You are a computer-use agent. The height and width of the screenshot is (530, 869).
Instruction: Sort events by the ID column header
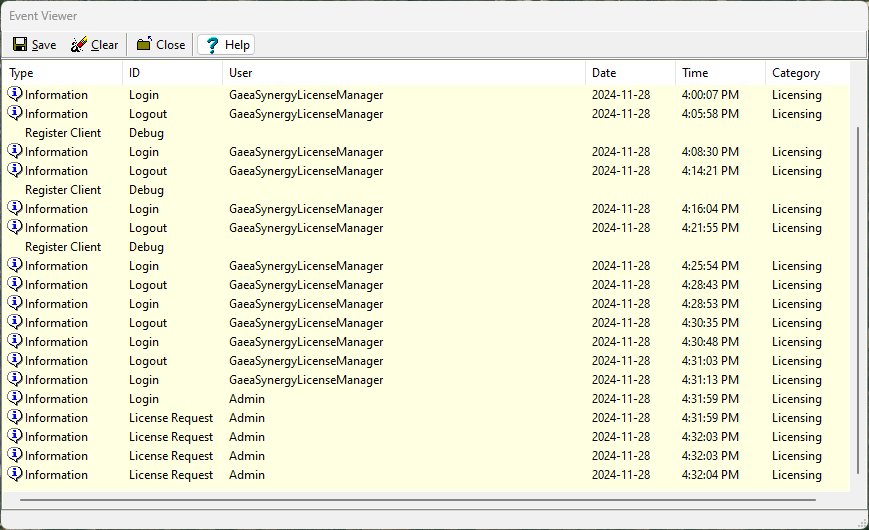(x=172, y=73)
